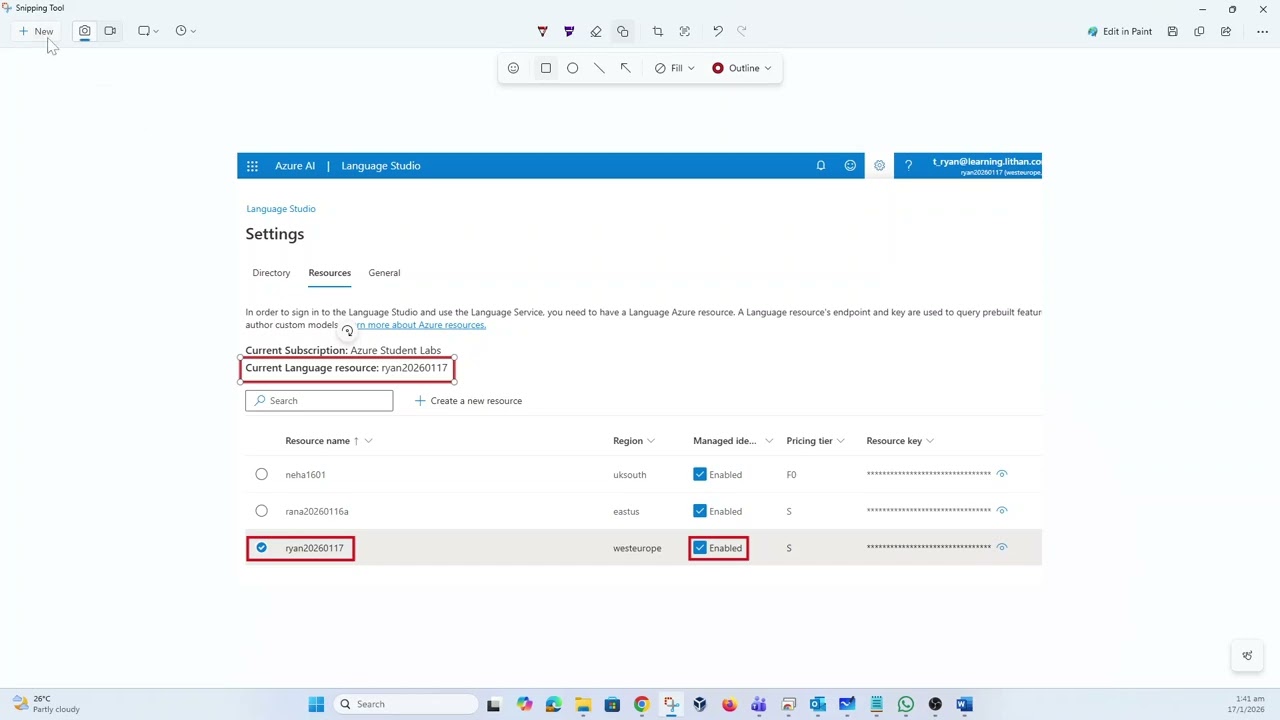Click the Windows taskbar Search box

[x=405, y=704]
